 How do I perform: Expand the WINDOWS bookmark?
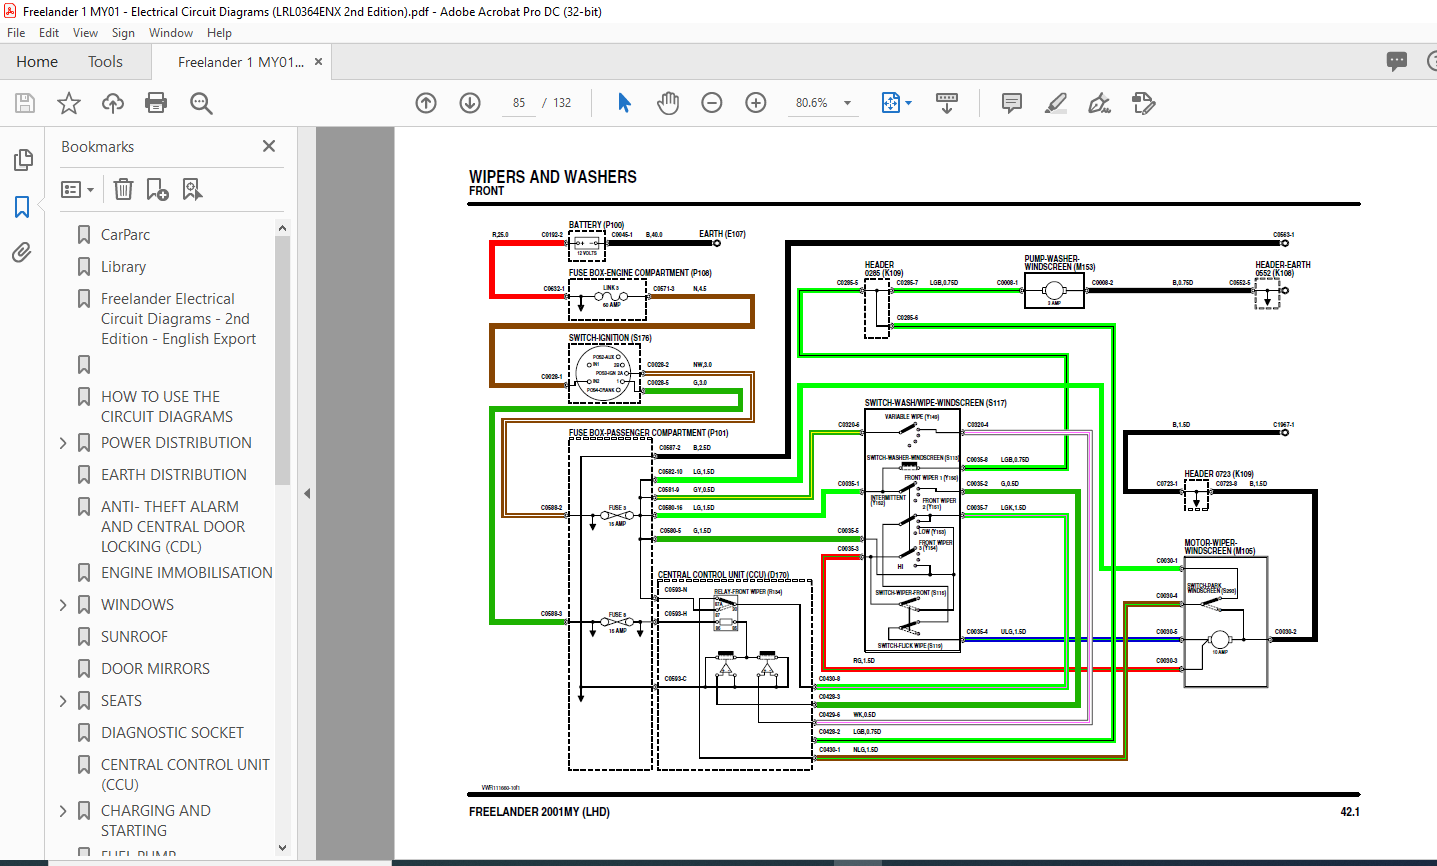[63, 605]
